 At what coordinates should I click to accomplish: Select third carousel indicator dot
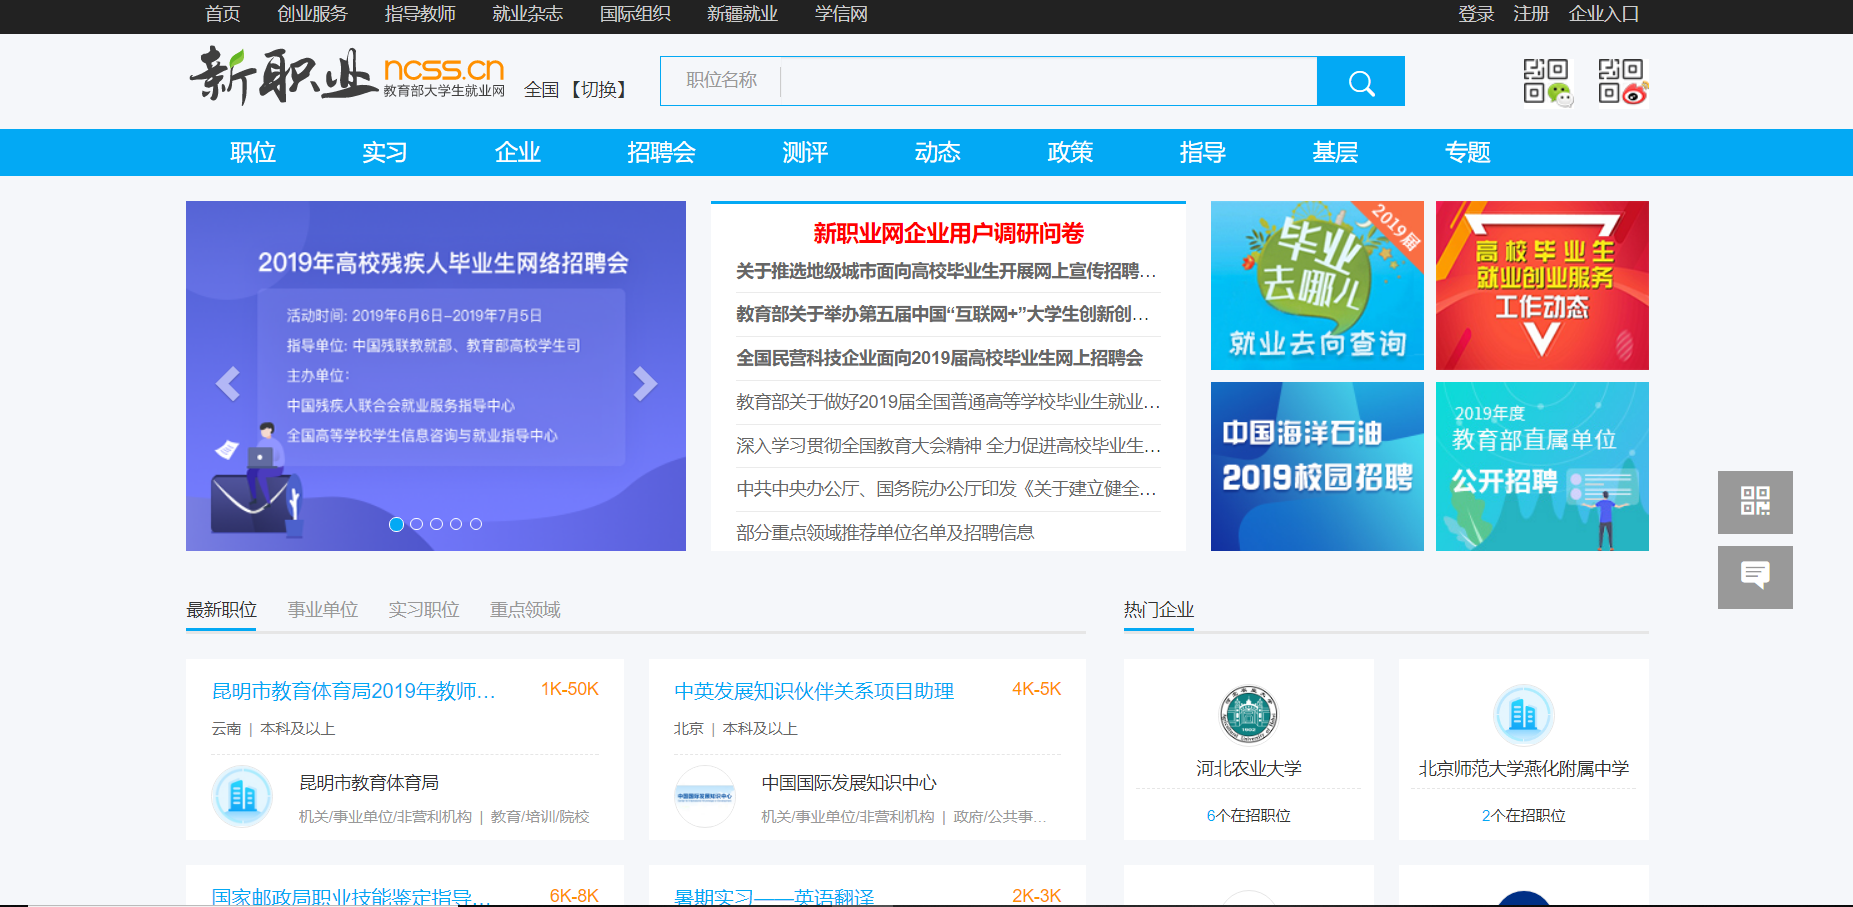[436, 524]
